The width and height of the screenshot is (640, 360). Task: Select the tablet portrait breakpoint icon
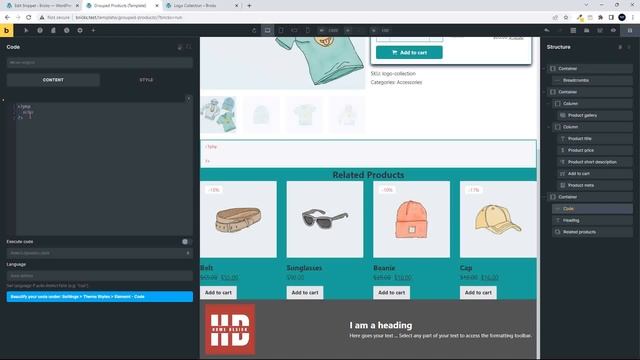pyautogui.click(x=281, y=30)
